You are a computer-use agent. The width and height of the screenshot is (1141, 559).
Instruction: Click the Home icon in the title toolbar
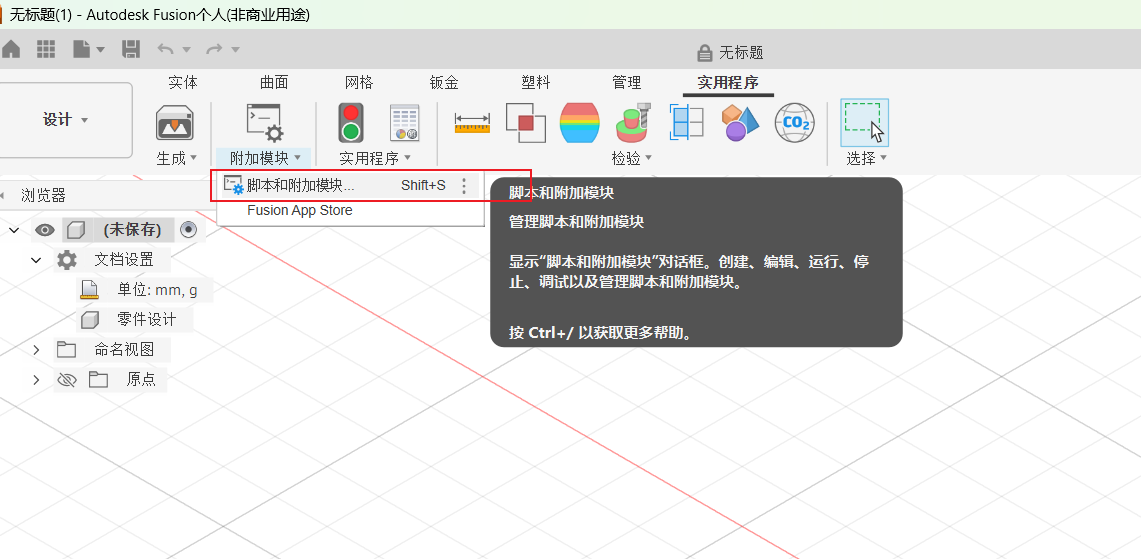10,49
